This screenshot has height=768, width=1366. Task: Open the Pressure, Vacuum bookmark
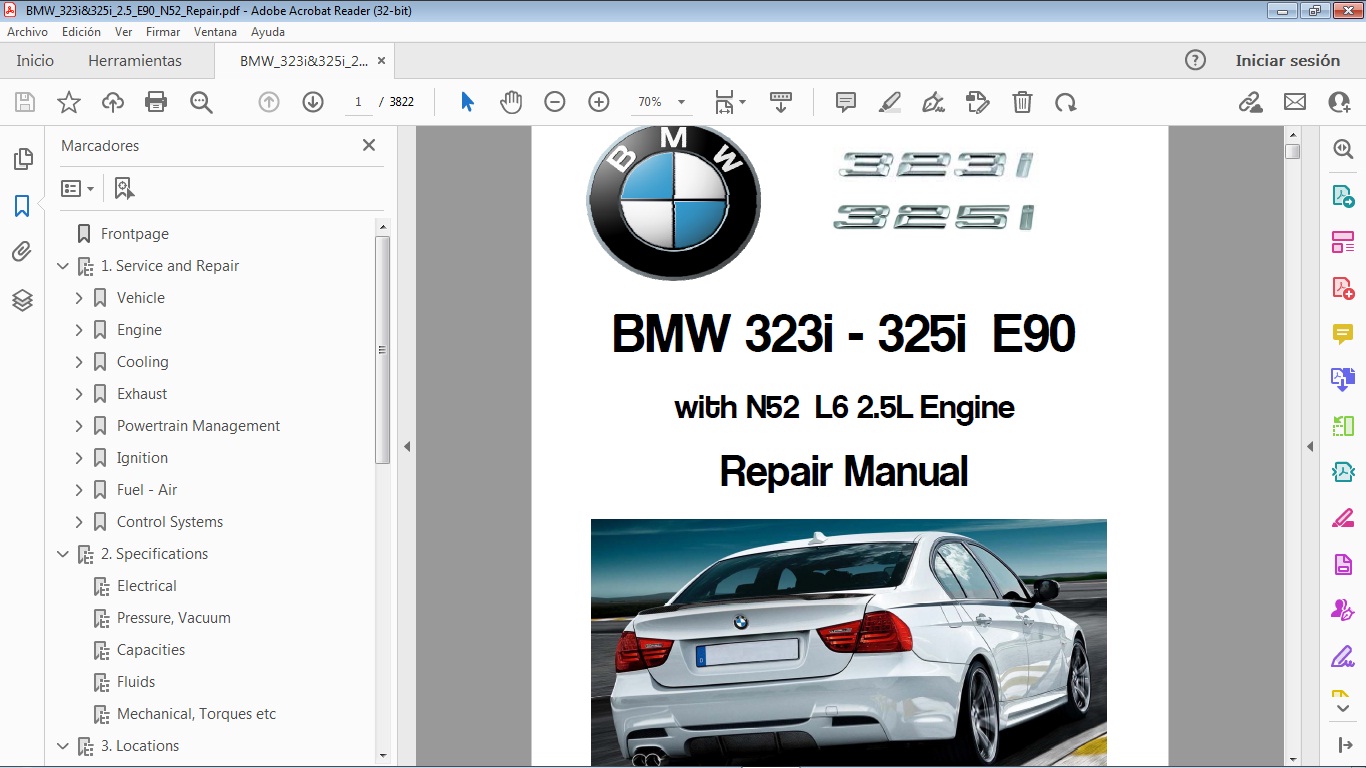(174, 618)
